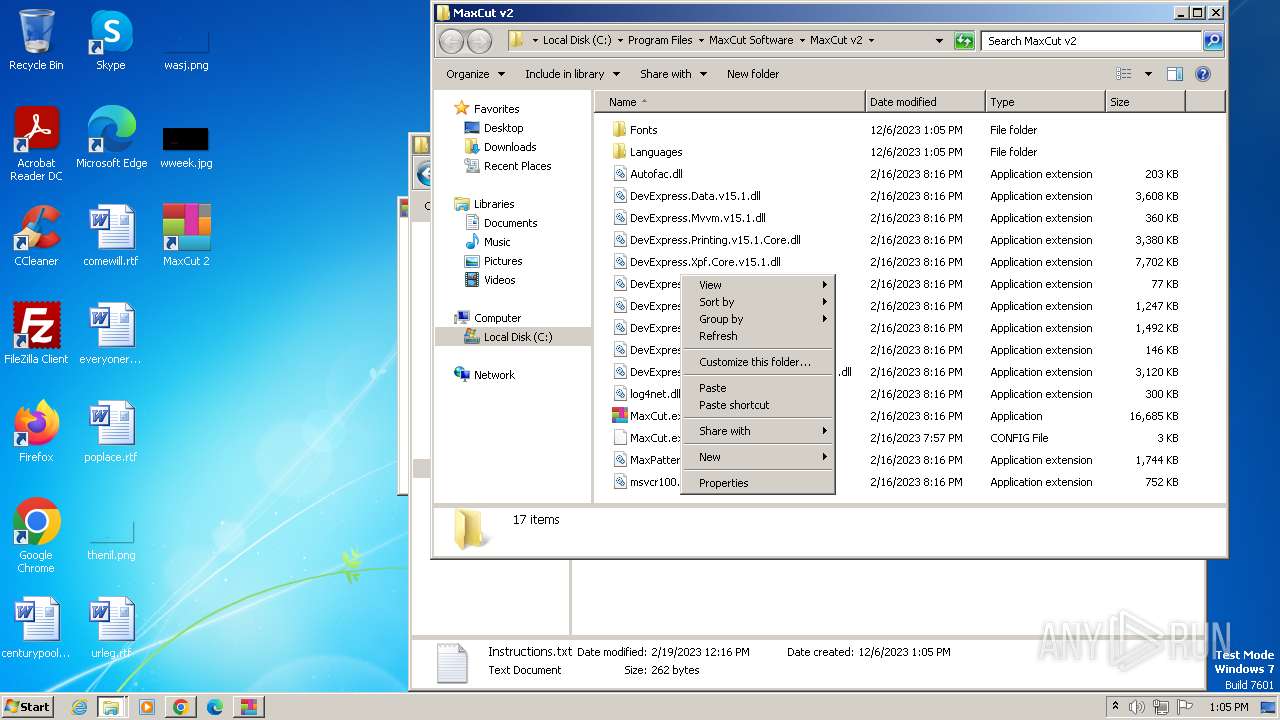Viewport: 1280px width, 720px height.
Task: Expand Program Files breadcrumb arrow
Action: click(701, 41)
